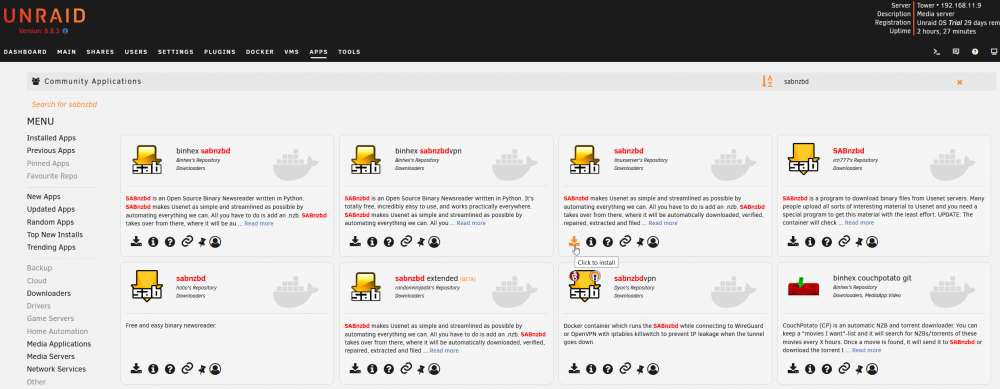Open project link on ich777's SABnzbd card
This screenshot has height=389, width=1000.
coord(844,242)
